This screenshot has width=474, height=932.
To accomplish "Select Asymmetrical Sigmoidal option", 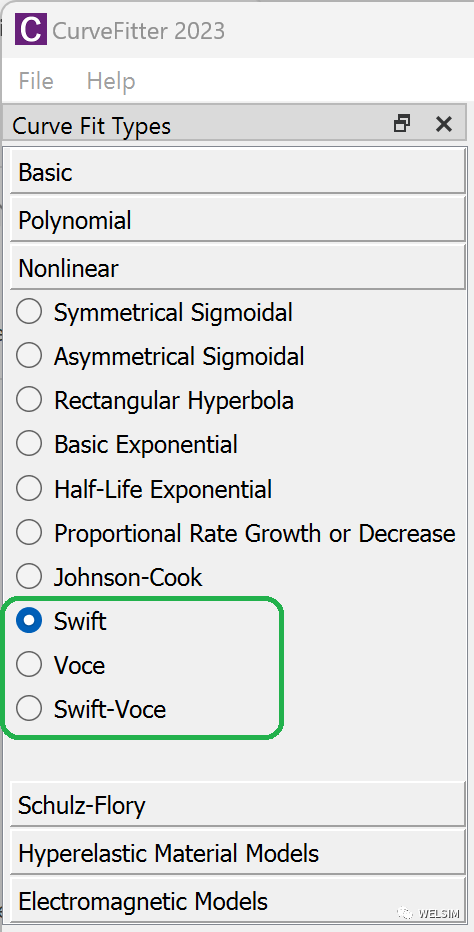I will 160,356.
